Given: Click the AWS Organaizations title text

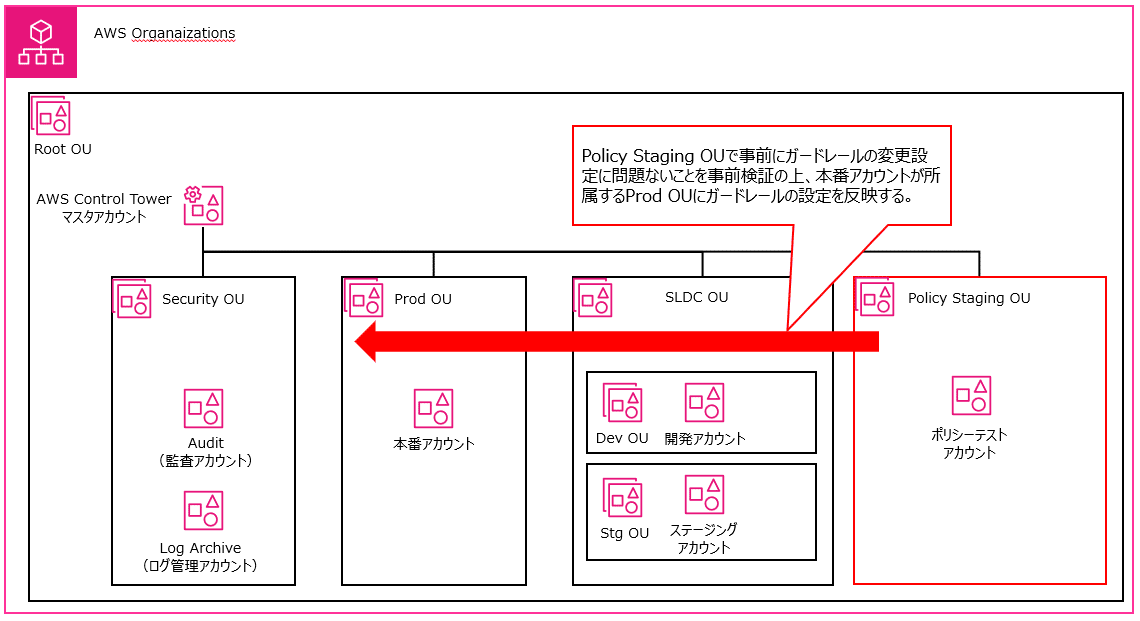Looking at the screenshot, I should [164, 33].
